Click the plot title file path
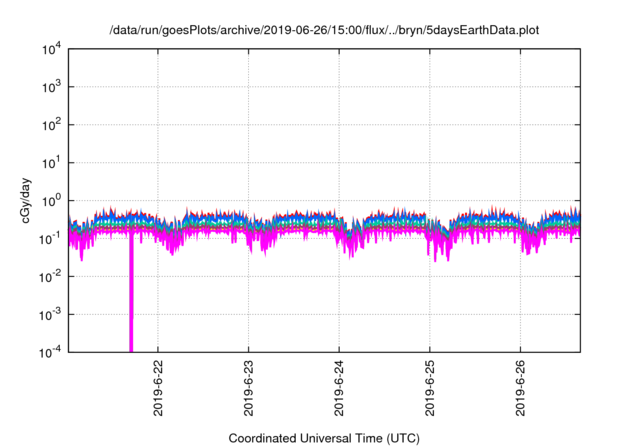This screenshot has width=640, height=448. click(324, 30)
